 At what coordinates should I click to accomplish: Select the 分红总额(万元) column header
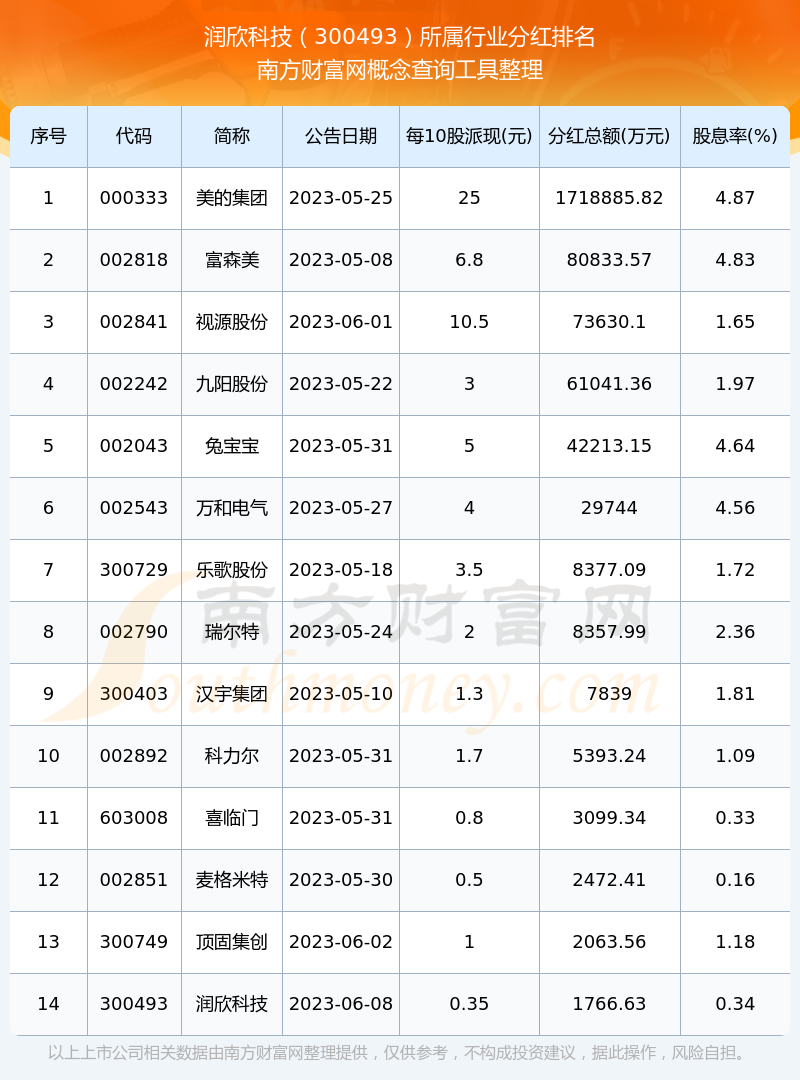pos(609,136)
